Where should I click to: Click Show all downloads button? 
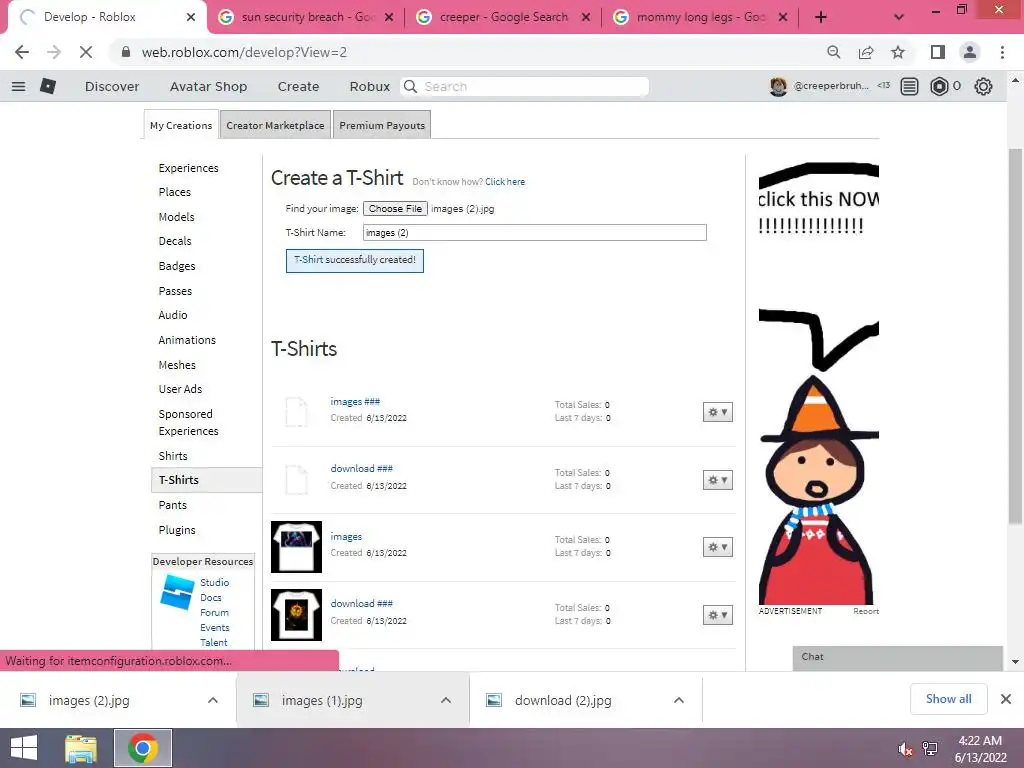click(x=948, y=699)
